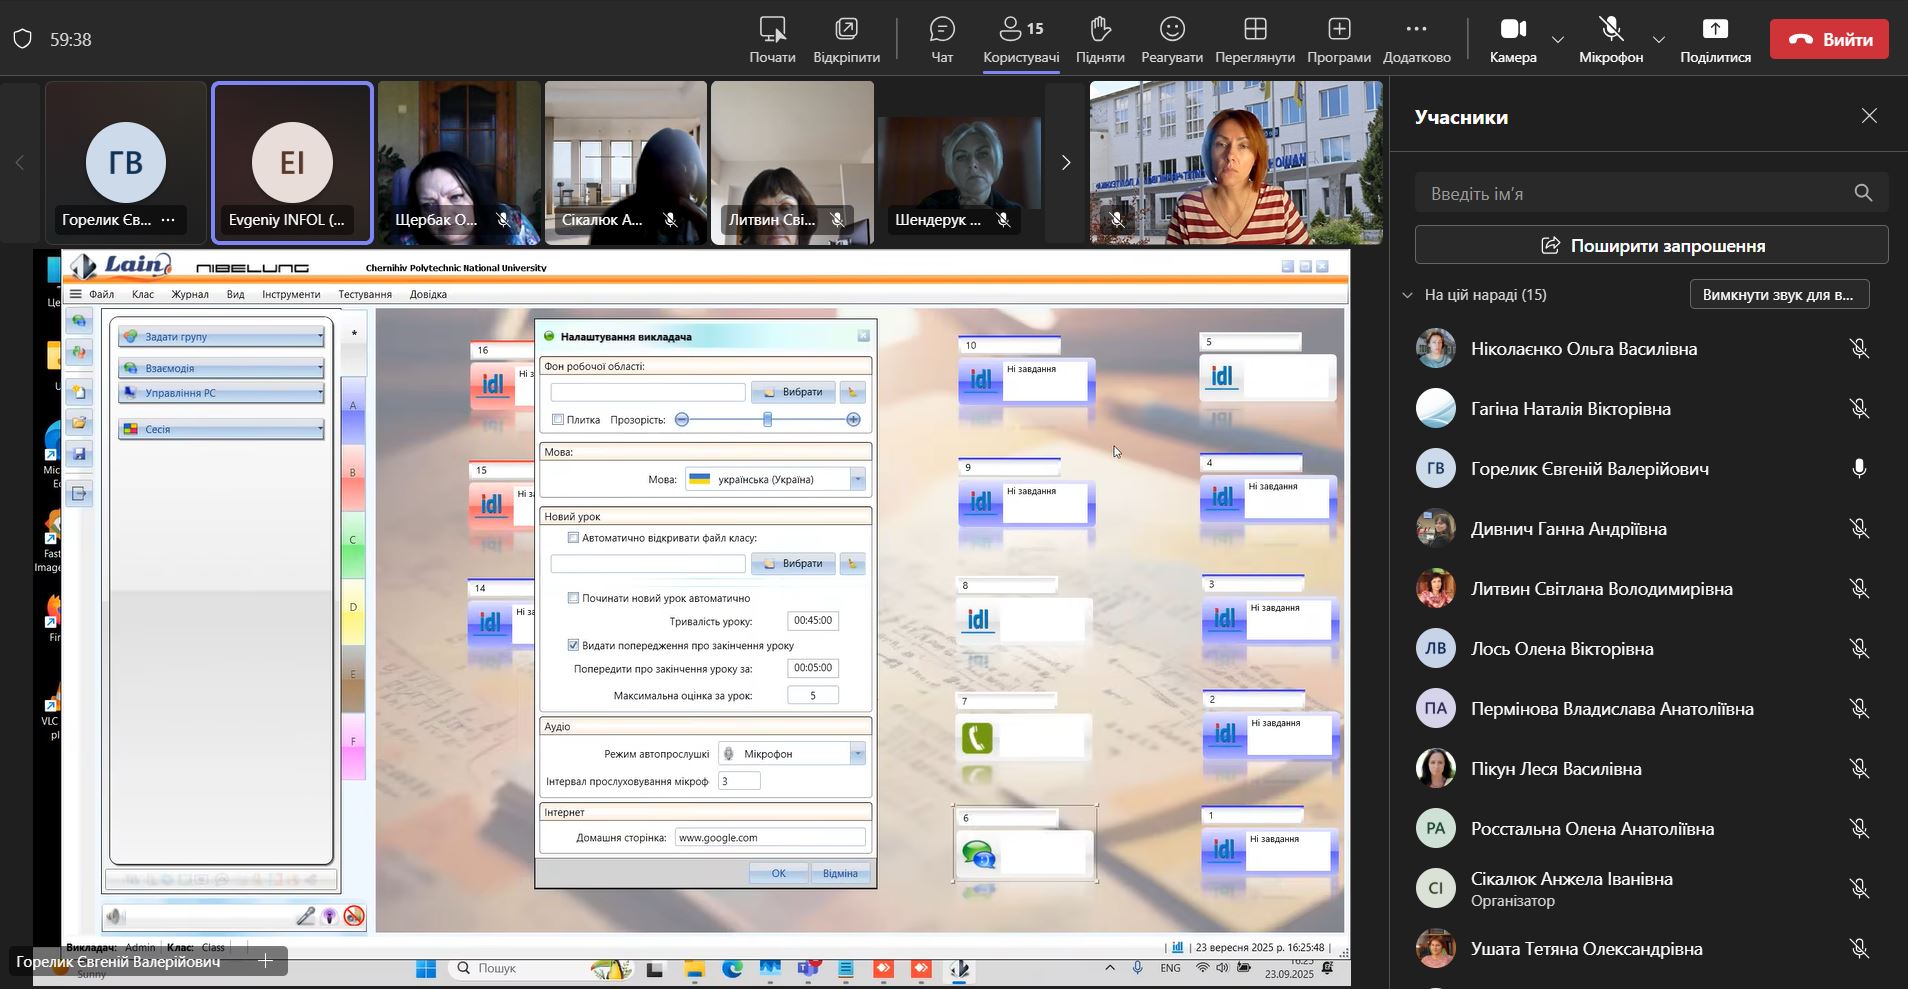Expand the auto-listening mode dropdown
1908x989 pixels.
coord(857,754)
